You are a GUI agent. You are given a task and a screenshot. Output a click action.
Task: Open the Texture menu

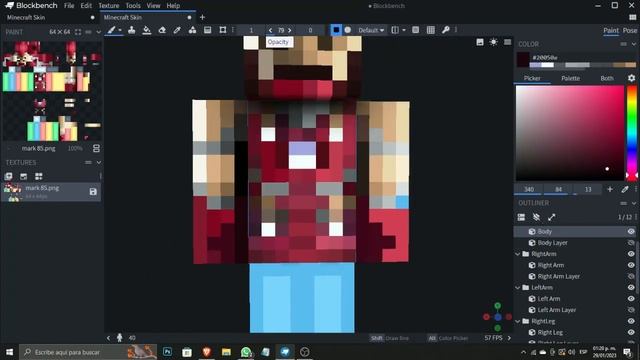pos(109,6)
